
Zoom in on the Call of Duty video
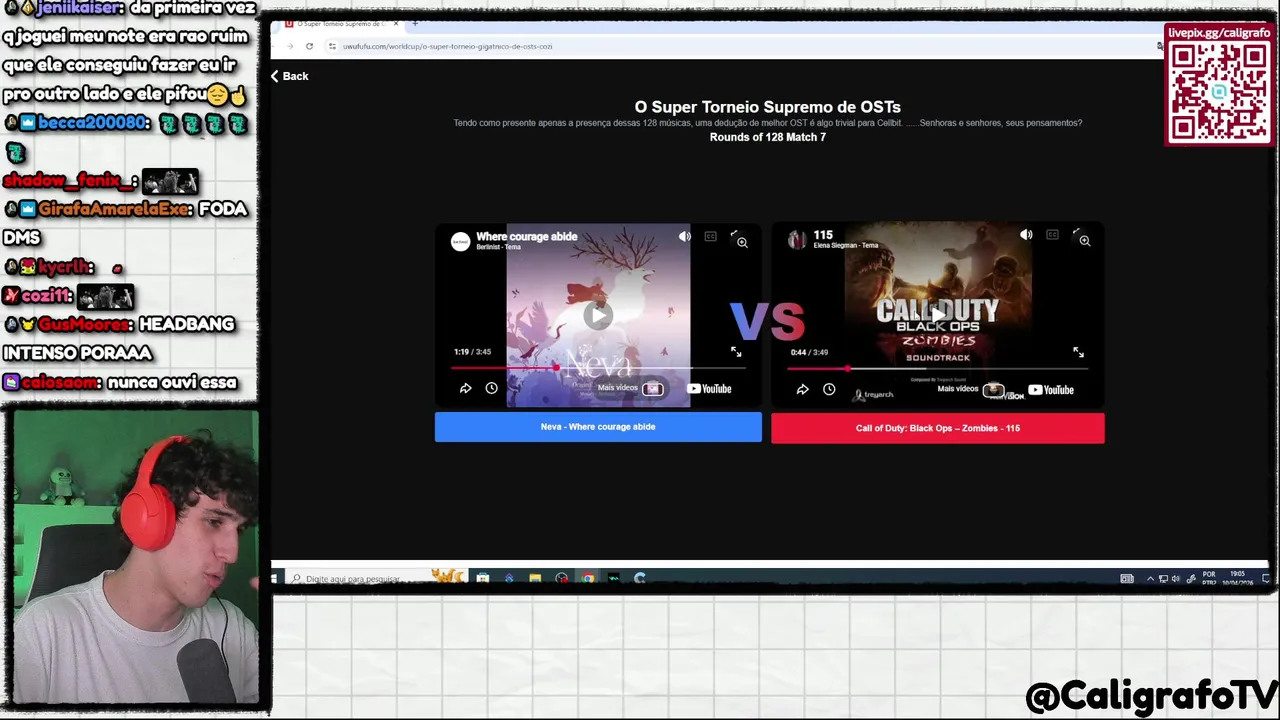click(1083, 239)
